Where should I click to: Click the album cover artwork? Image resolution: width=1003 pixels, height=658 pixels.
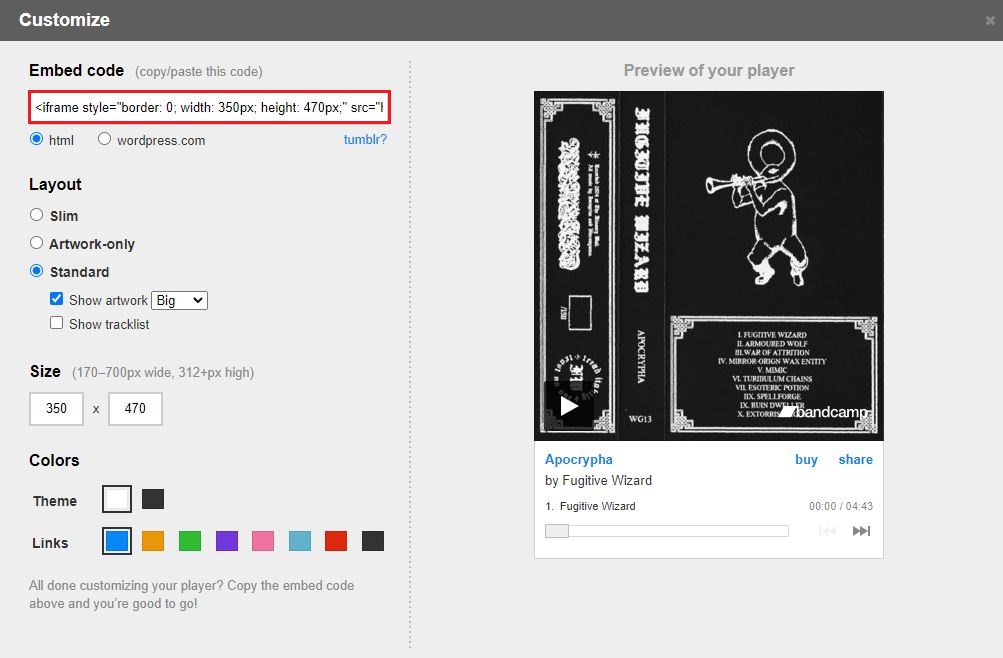(x=709, y=265)
